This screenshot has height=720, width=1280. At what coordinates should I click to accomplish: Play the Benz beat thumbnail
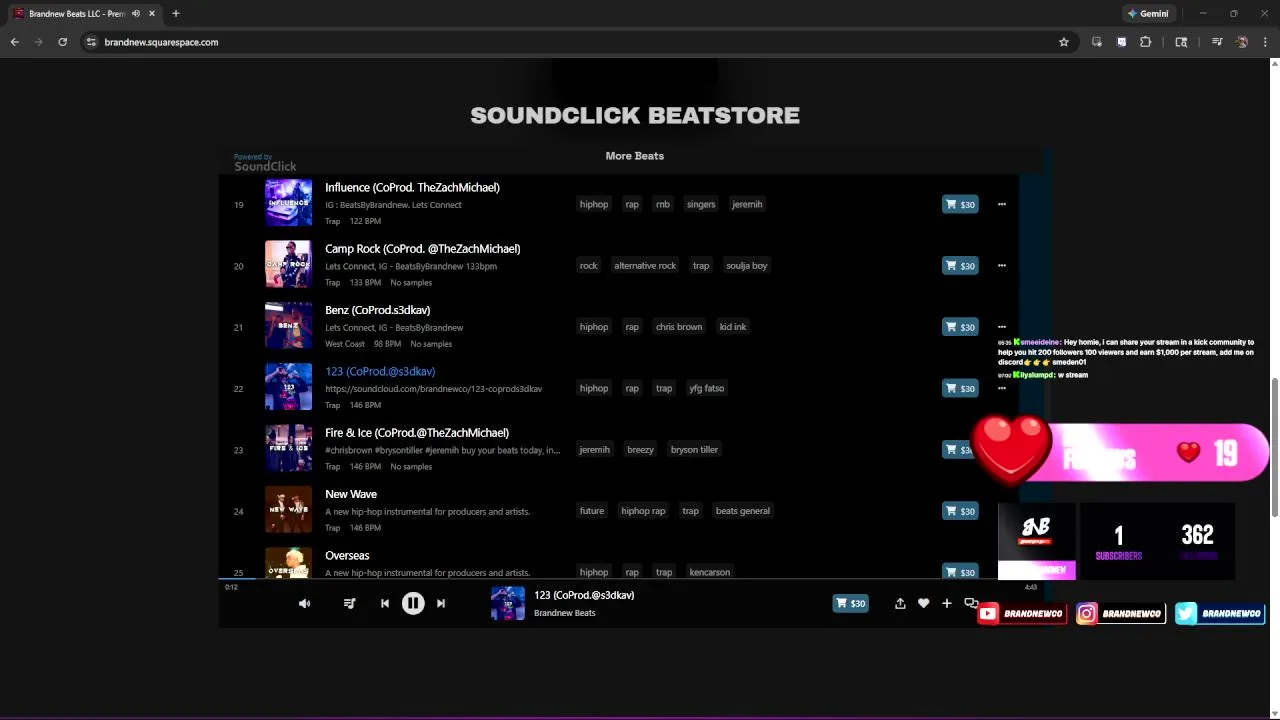(x=288, y=326)
